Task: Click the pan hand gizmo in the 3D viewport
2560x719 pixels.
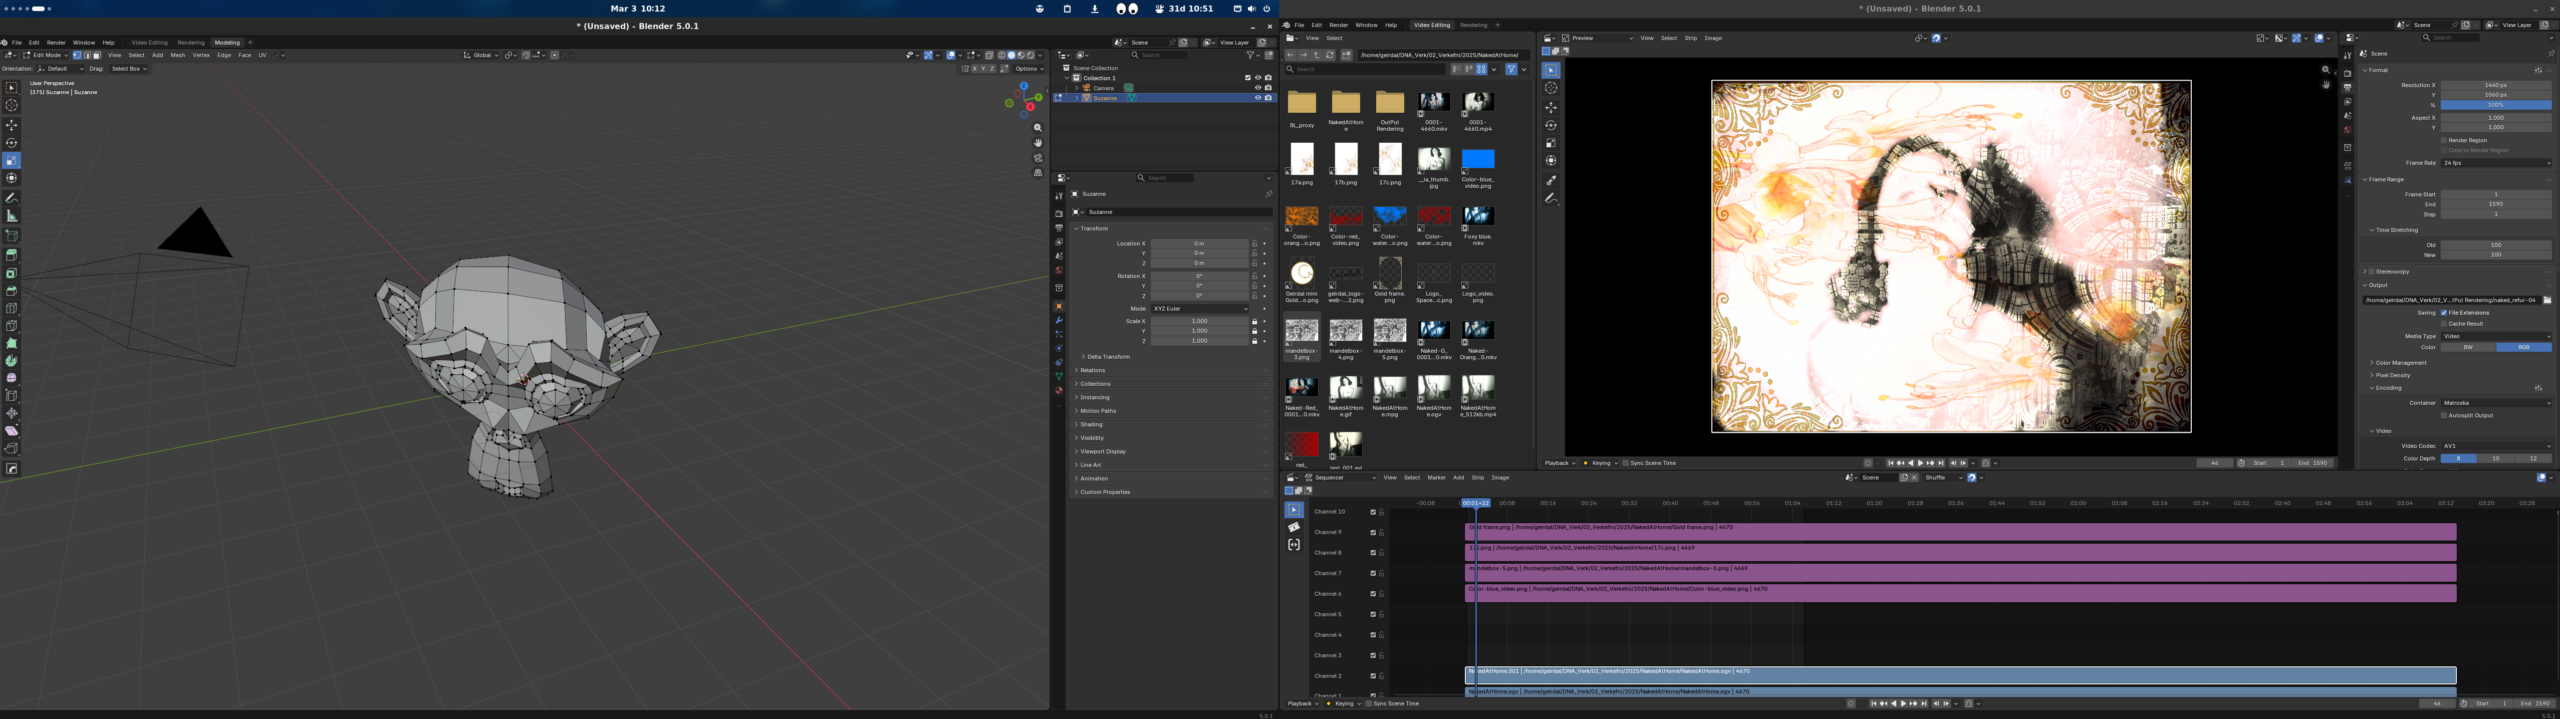Action: (1038, 143)
